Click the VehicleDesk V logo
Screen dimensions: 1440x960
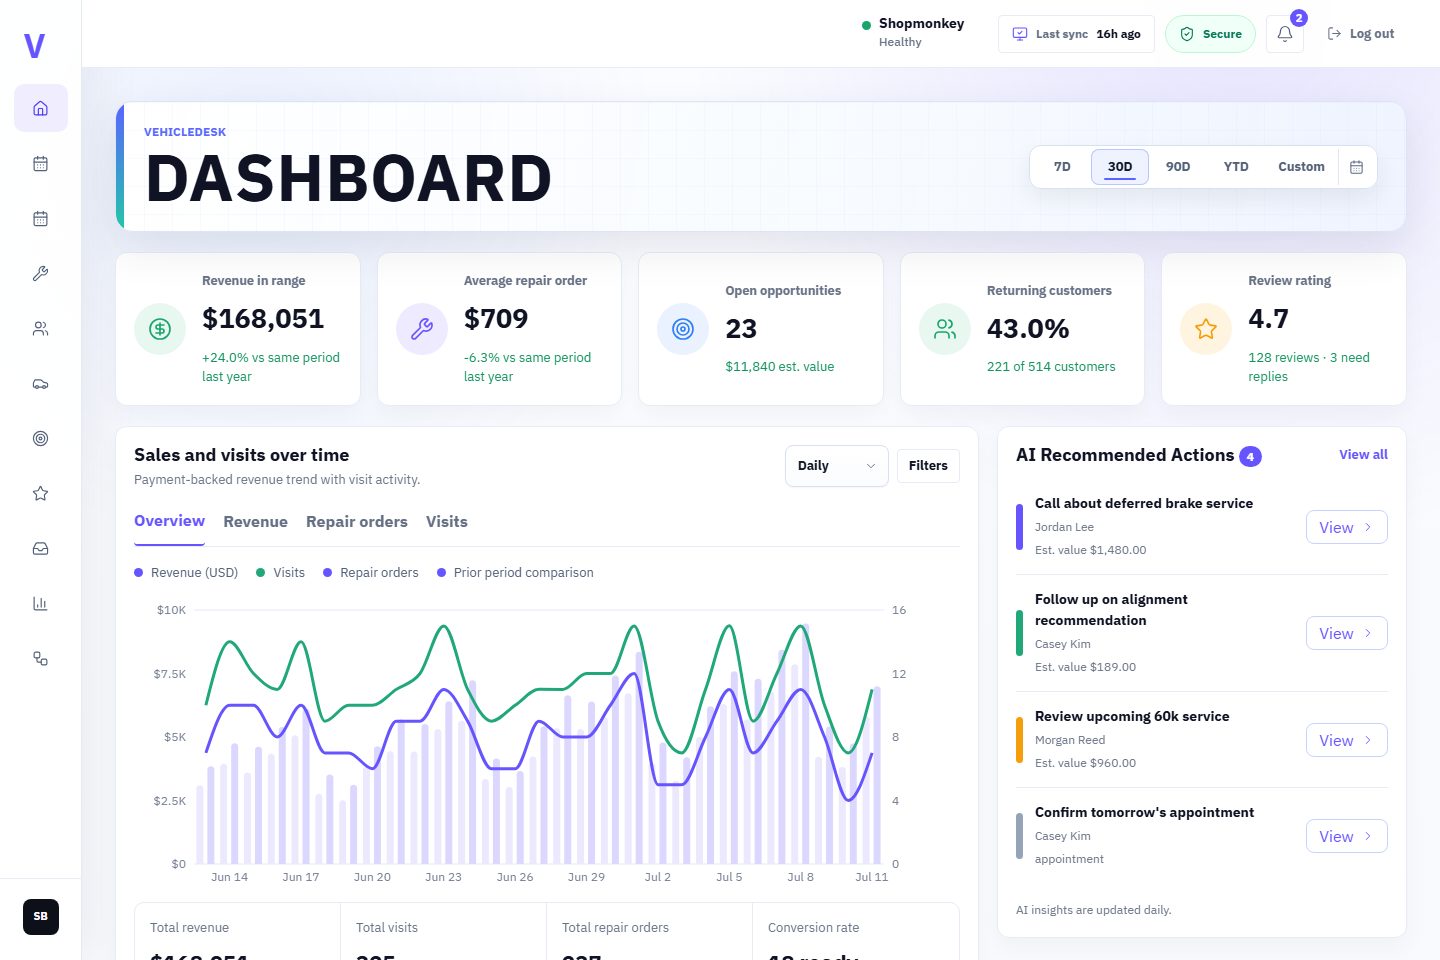pos(35,46)
